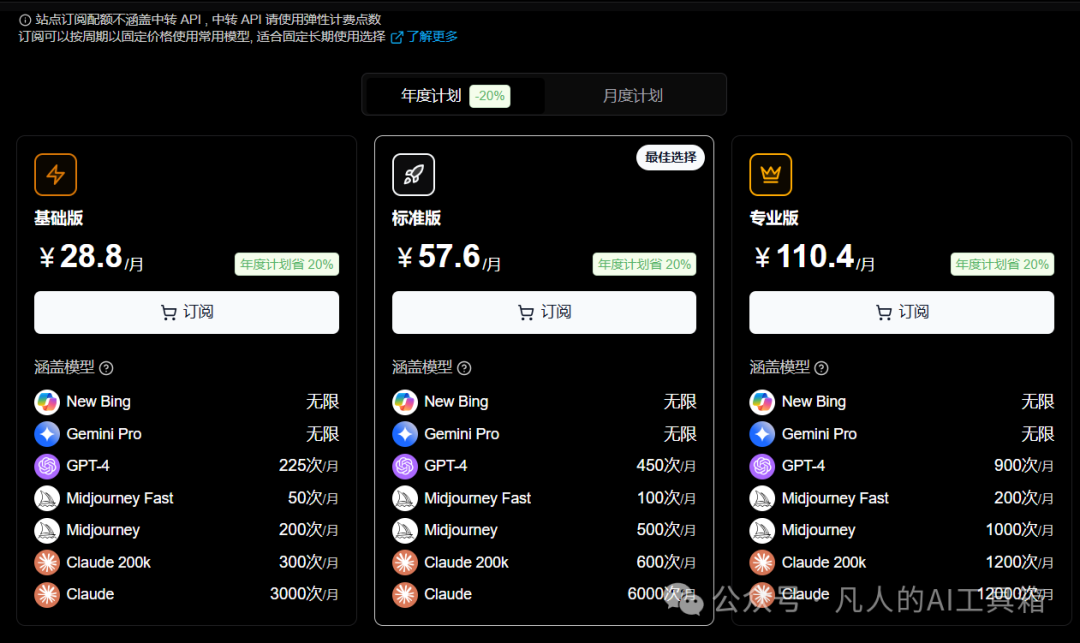
Task: Click the 3000次/月 Claude quota
Action: pyautogui.click(x=304, y=594)
